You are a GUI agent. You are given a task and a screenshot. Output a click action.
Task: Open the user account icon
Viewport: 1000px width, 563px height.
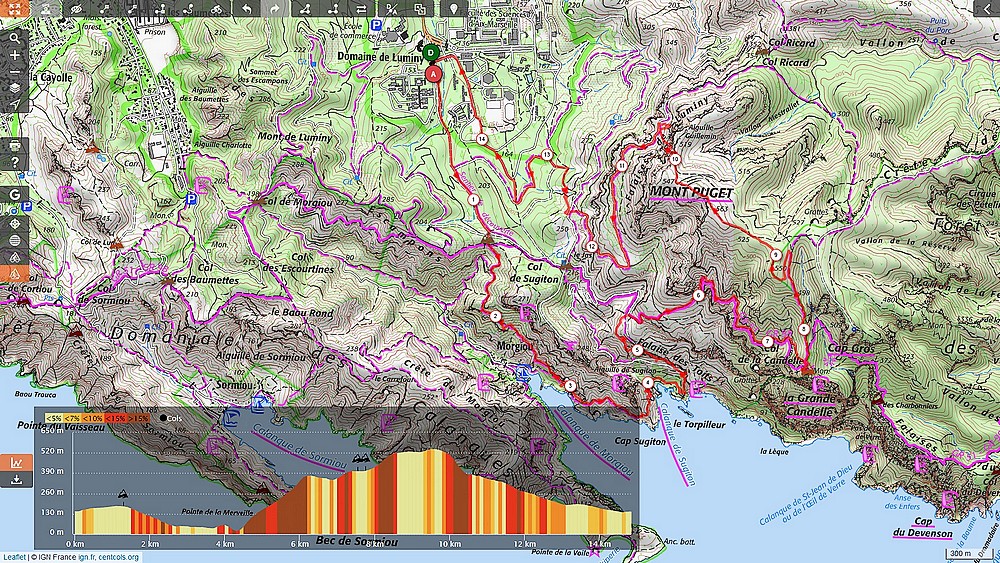pyautogui.click(x=46, y=8)
